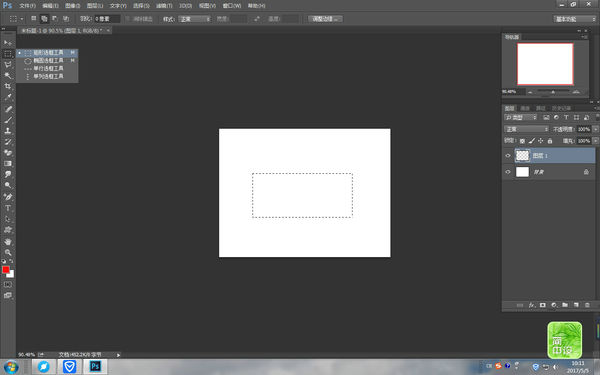Expand the 基本功能 workspace dropdown
This screenshot has width=600, height=375.
tap(575, 19)
